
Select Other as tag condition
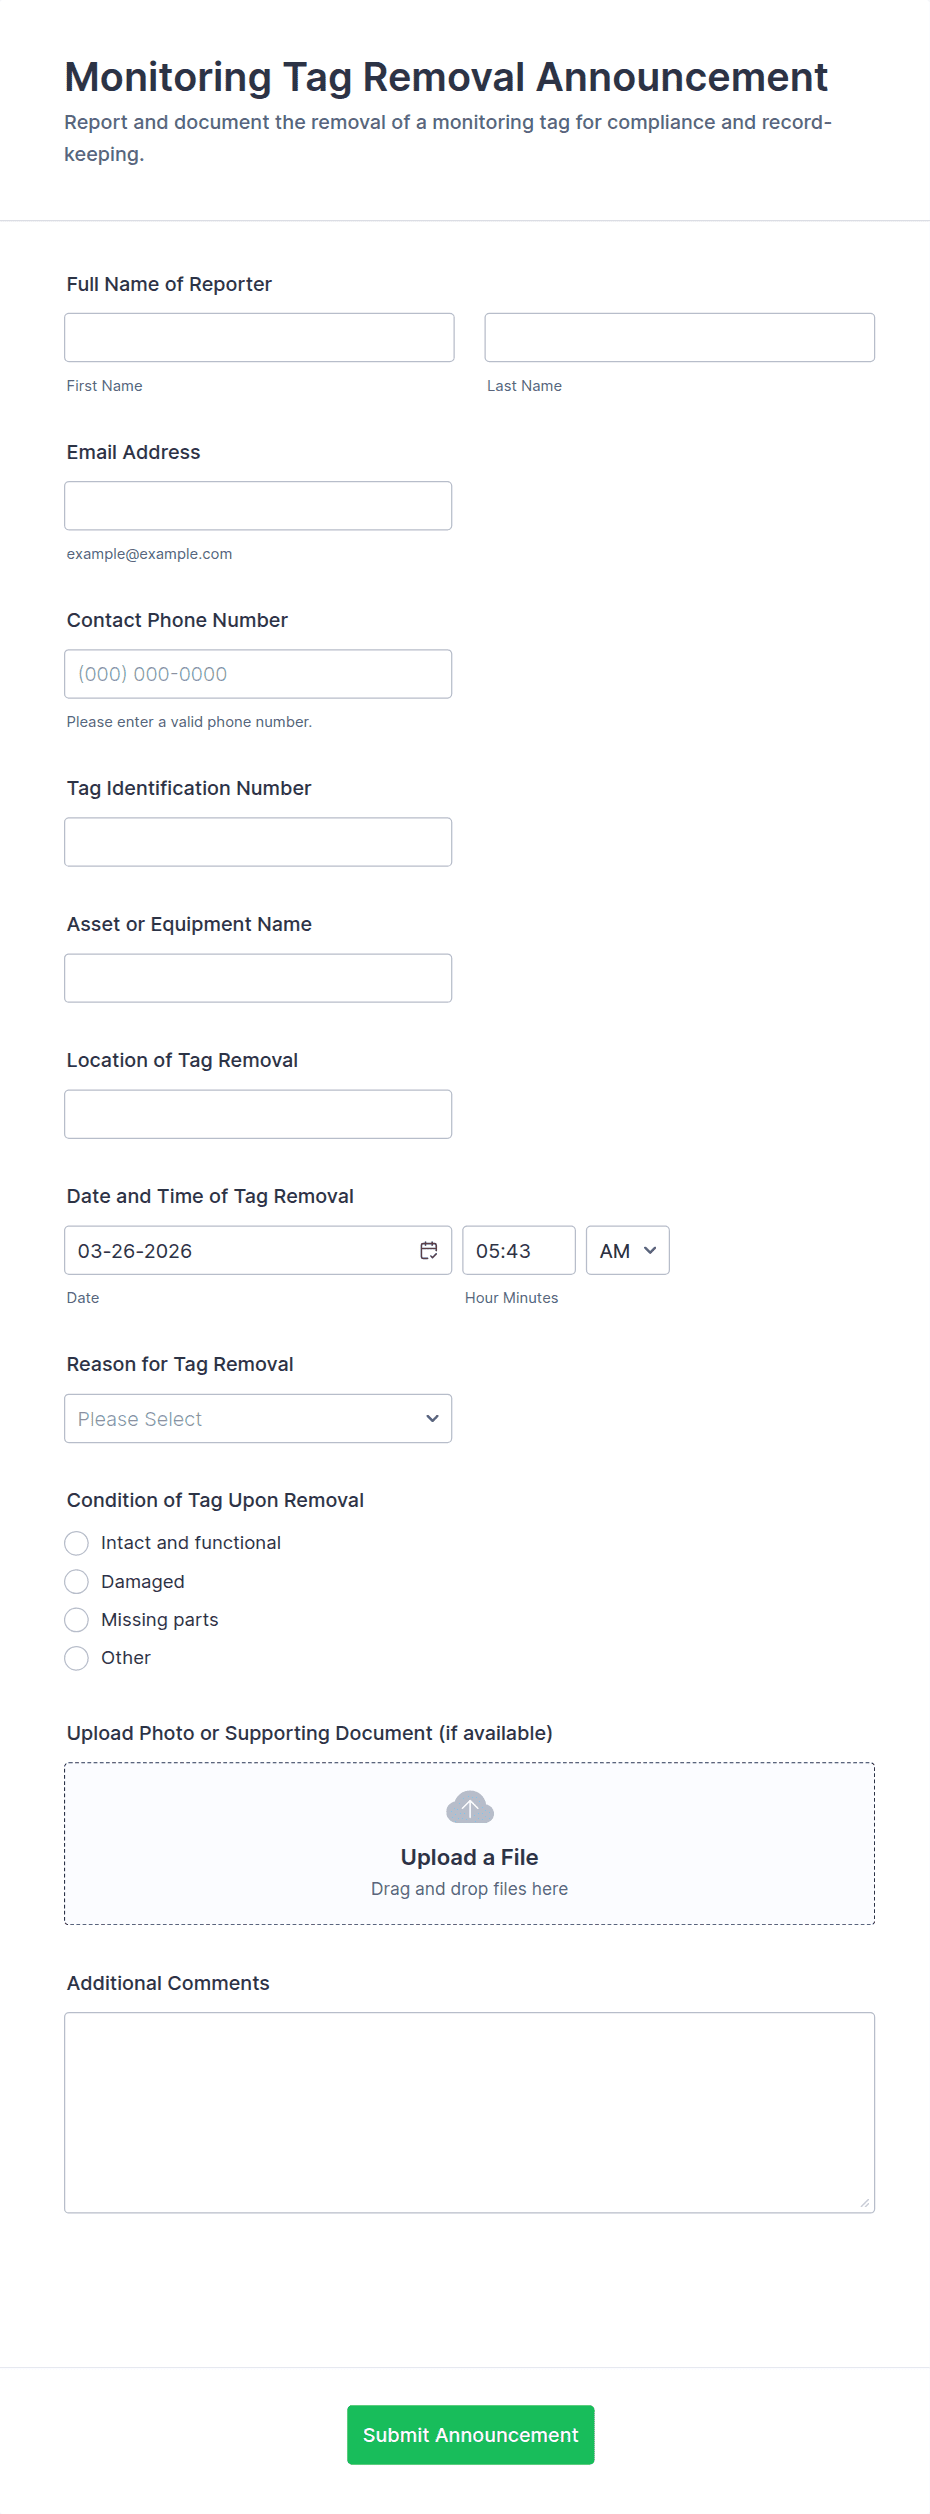point(77,1658)
